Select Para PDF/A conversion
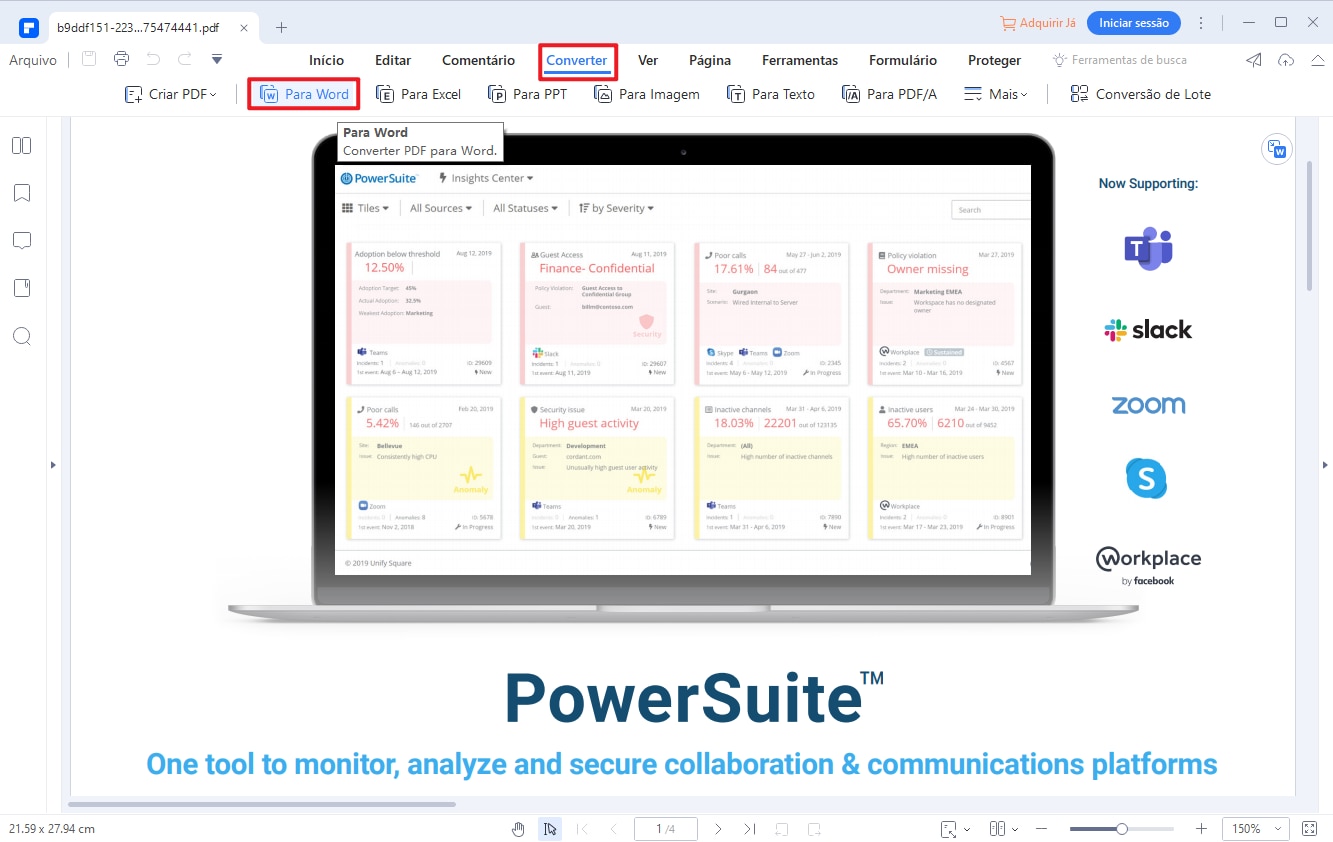Image resolution: width=1333 pixels, height=842 pixels. tap(889, 94)
